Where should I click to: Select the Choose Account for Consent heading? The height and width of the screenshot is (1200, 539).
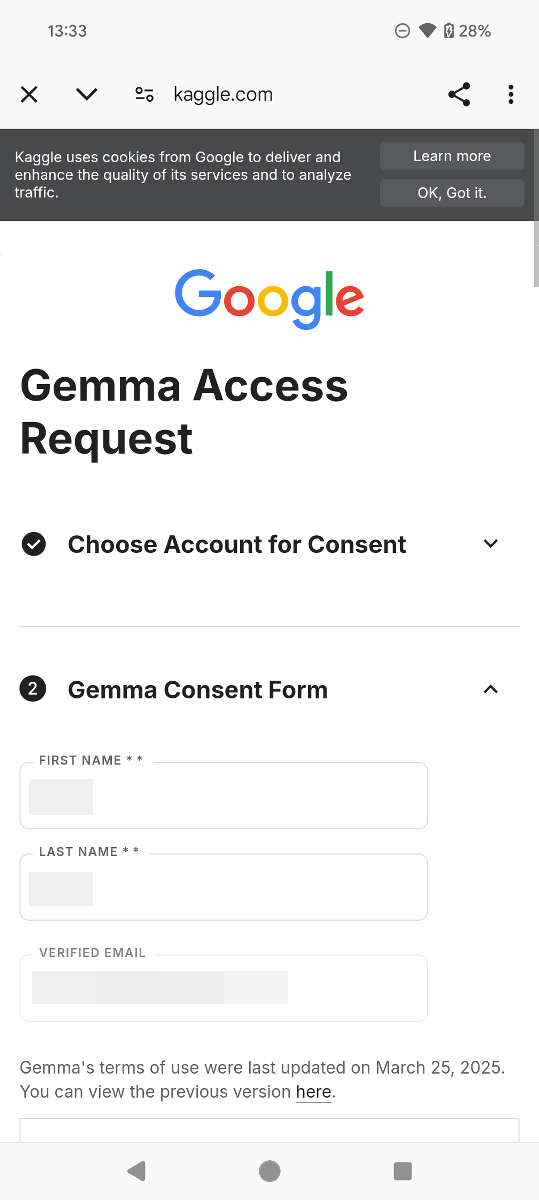[237, 544]
